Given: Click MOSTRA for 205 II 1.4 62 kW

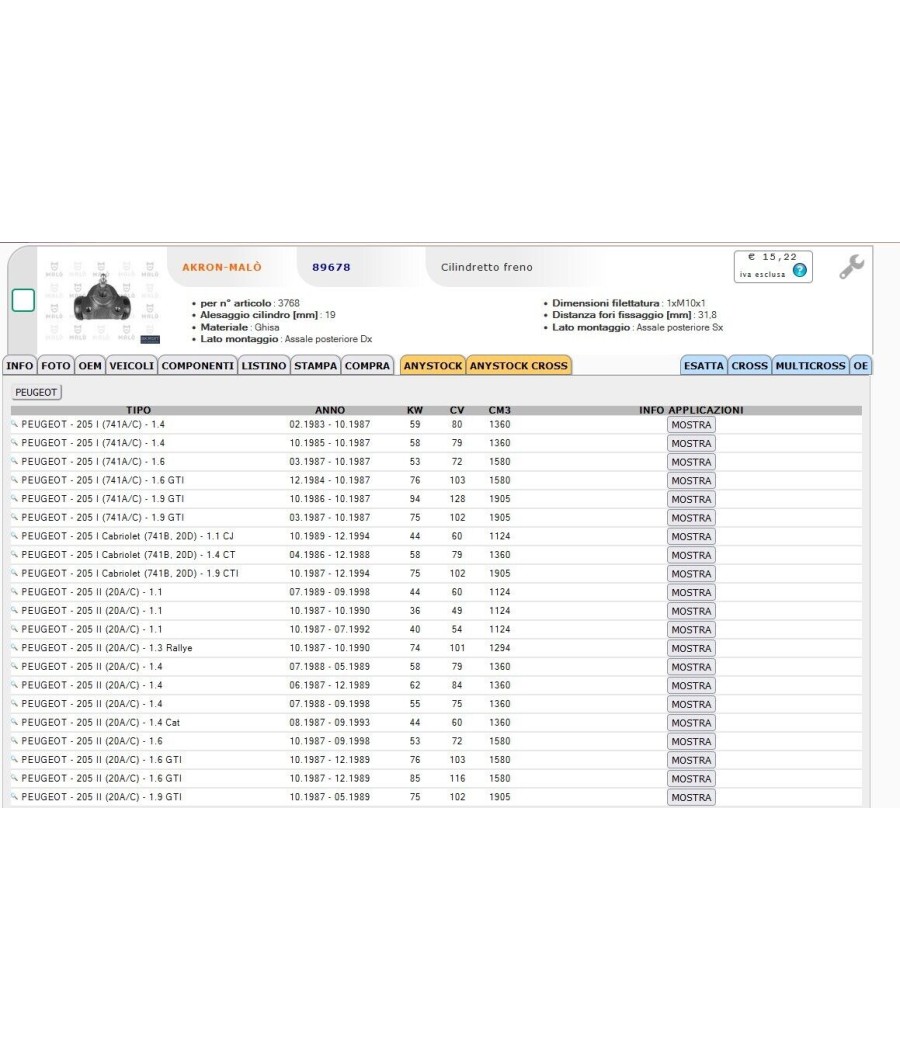Looking at the screenshot, I should pos(691,686).
